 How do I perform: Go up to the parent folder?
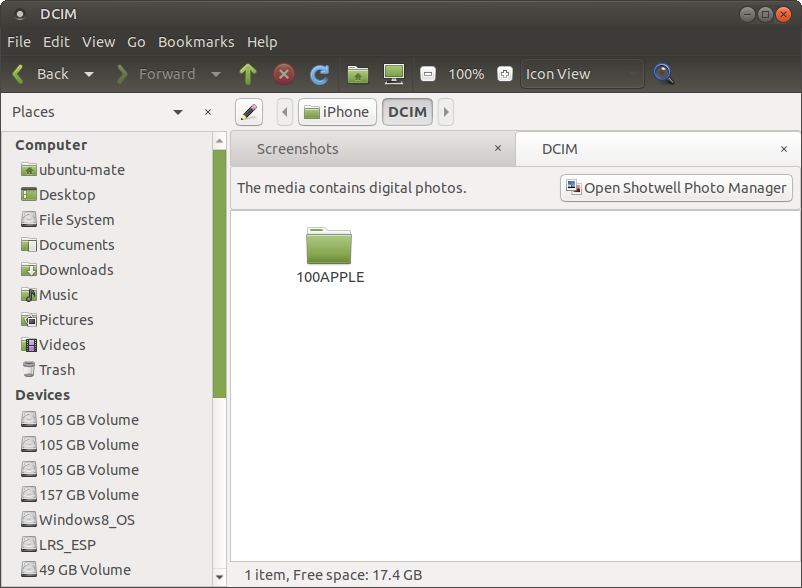coord(248,74)
